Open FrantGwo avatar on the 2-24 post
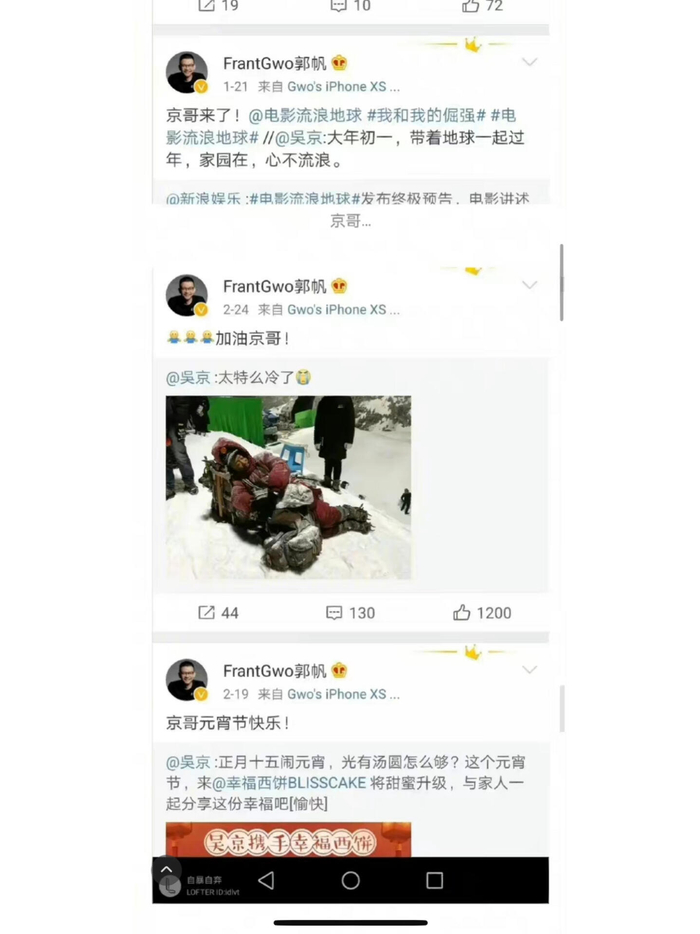700x934 pixels. [186, 295]
